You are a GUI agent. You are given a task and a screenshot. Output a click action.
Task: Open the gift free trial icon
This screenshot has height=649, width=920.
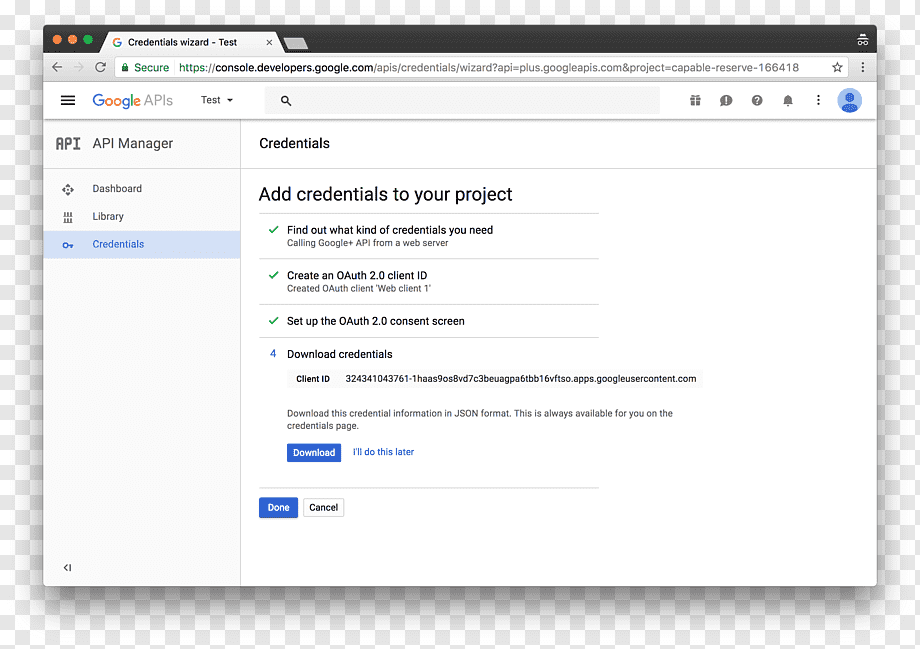(x=695, y=100)
